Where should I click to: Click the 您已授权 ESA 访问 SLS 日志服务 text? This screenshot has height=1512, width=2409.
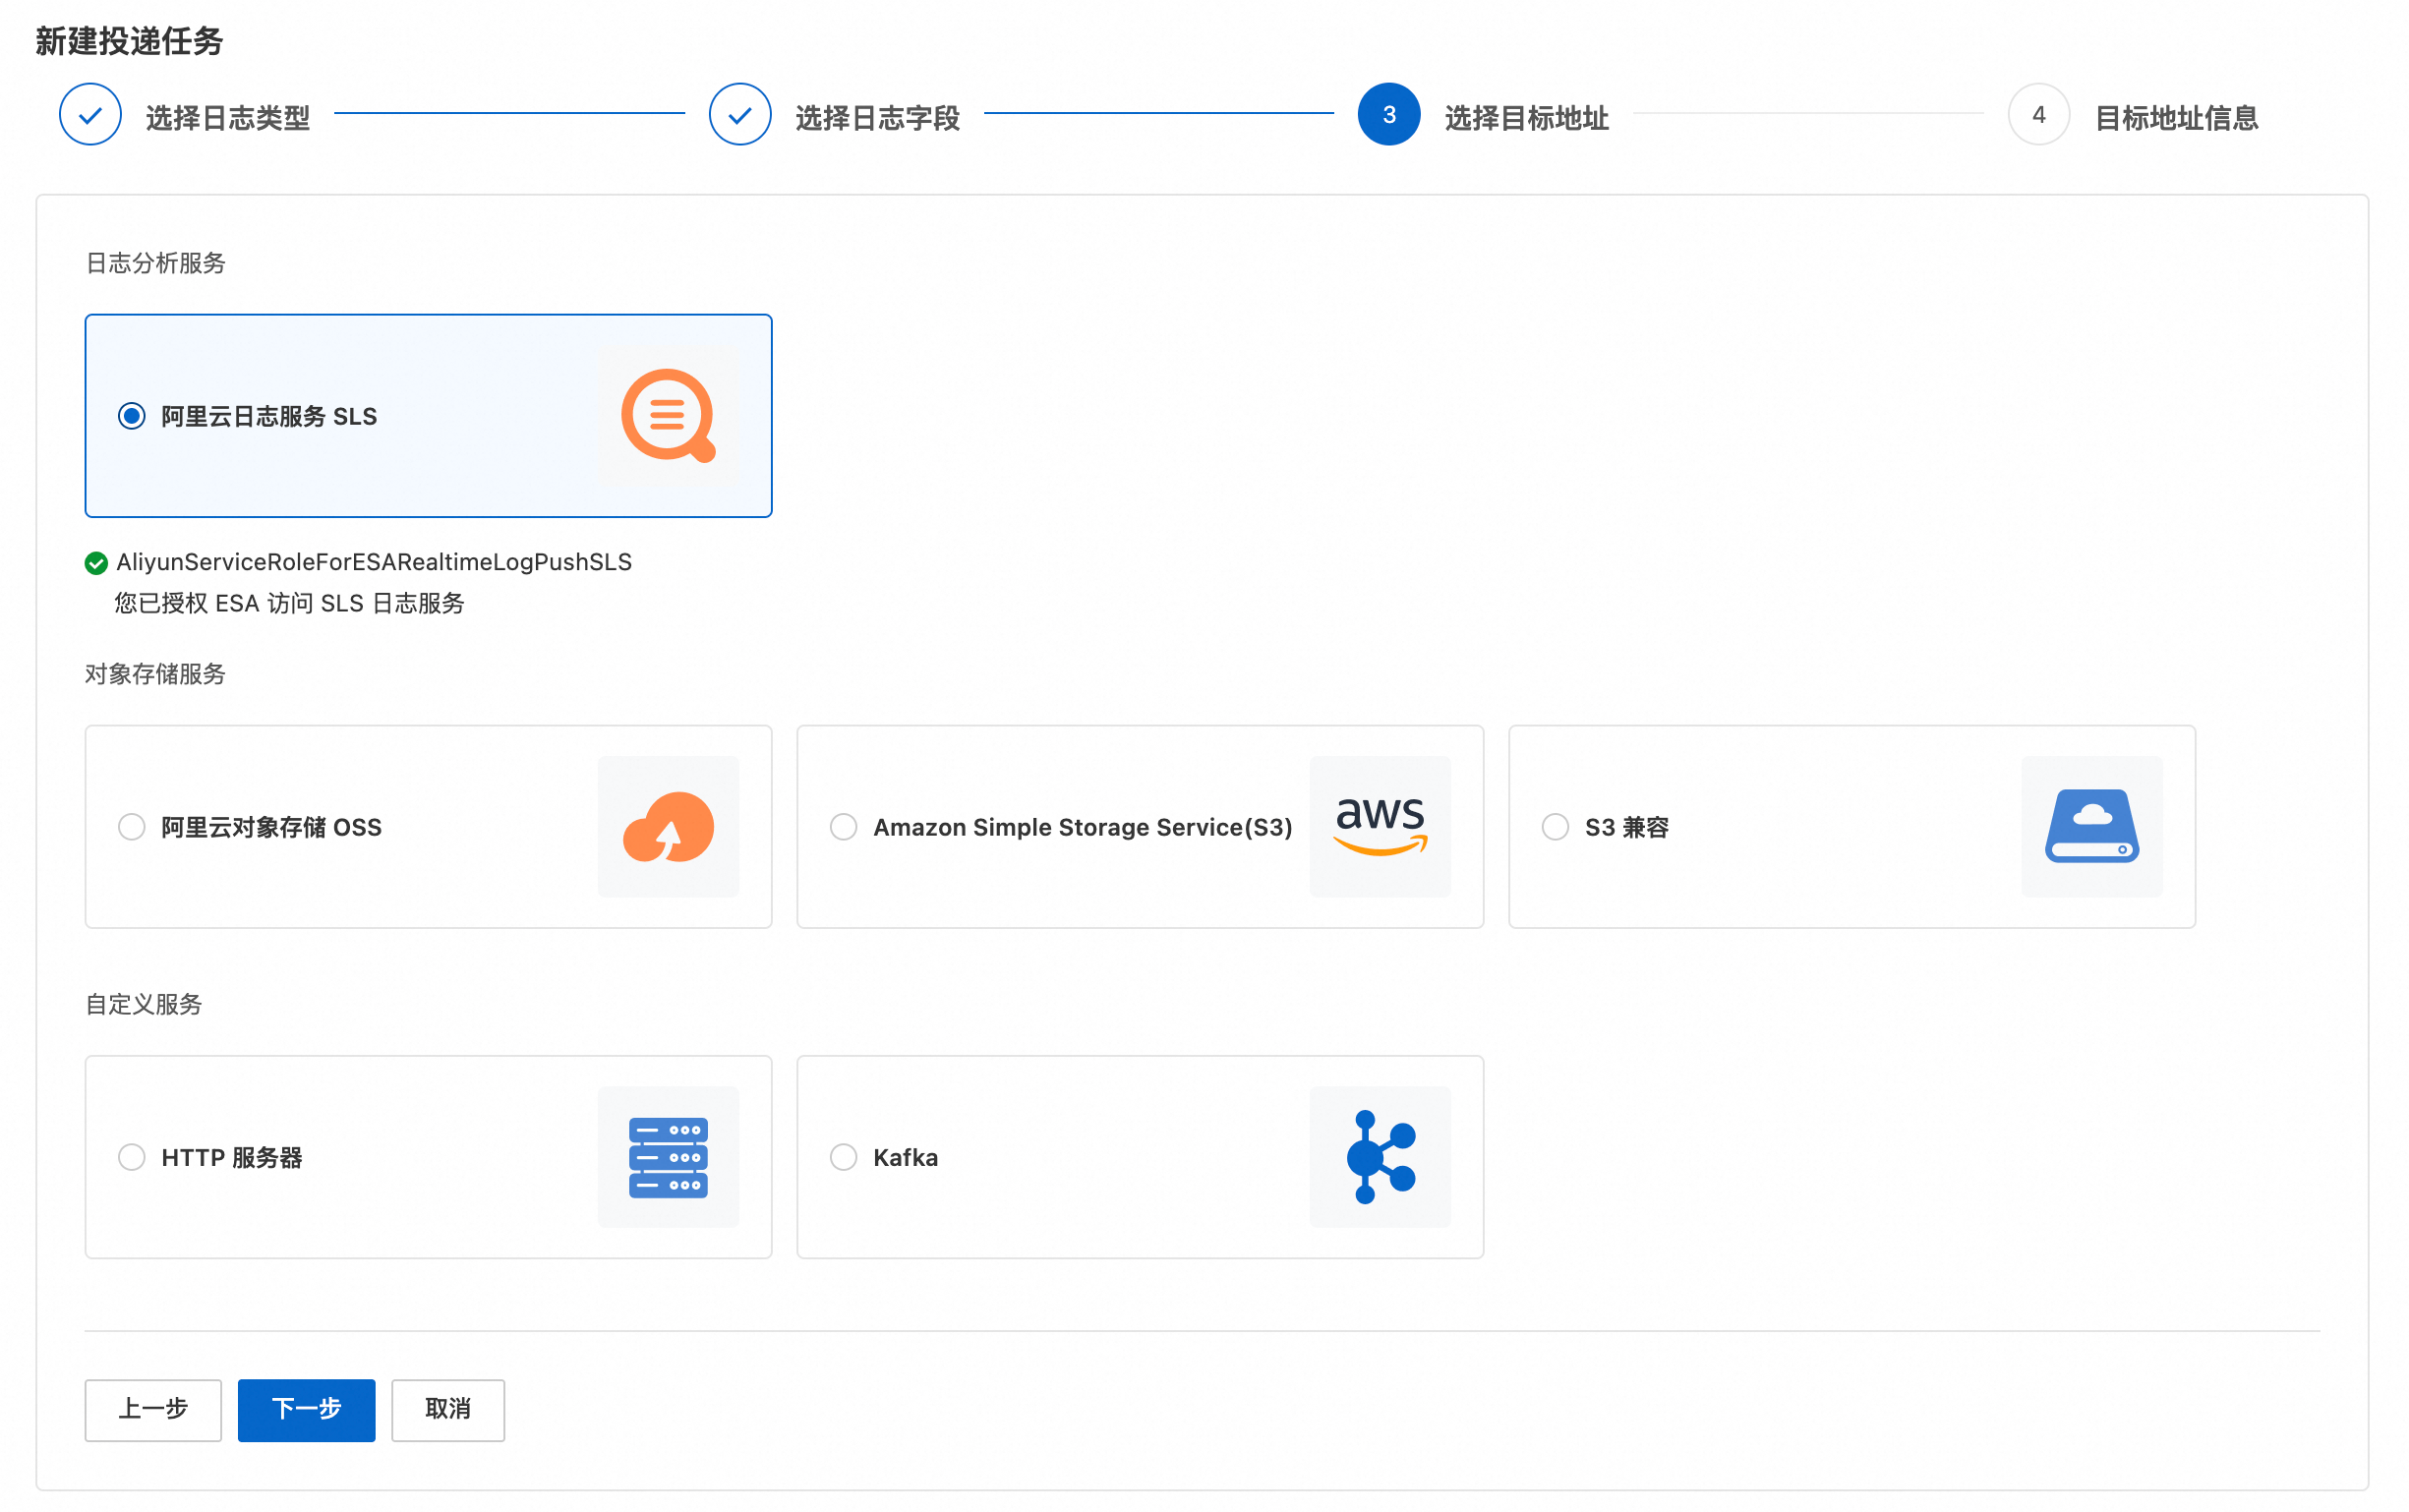(289, 603)
